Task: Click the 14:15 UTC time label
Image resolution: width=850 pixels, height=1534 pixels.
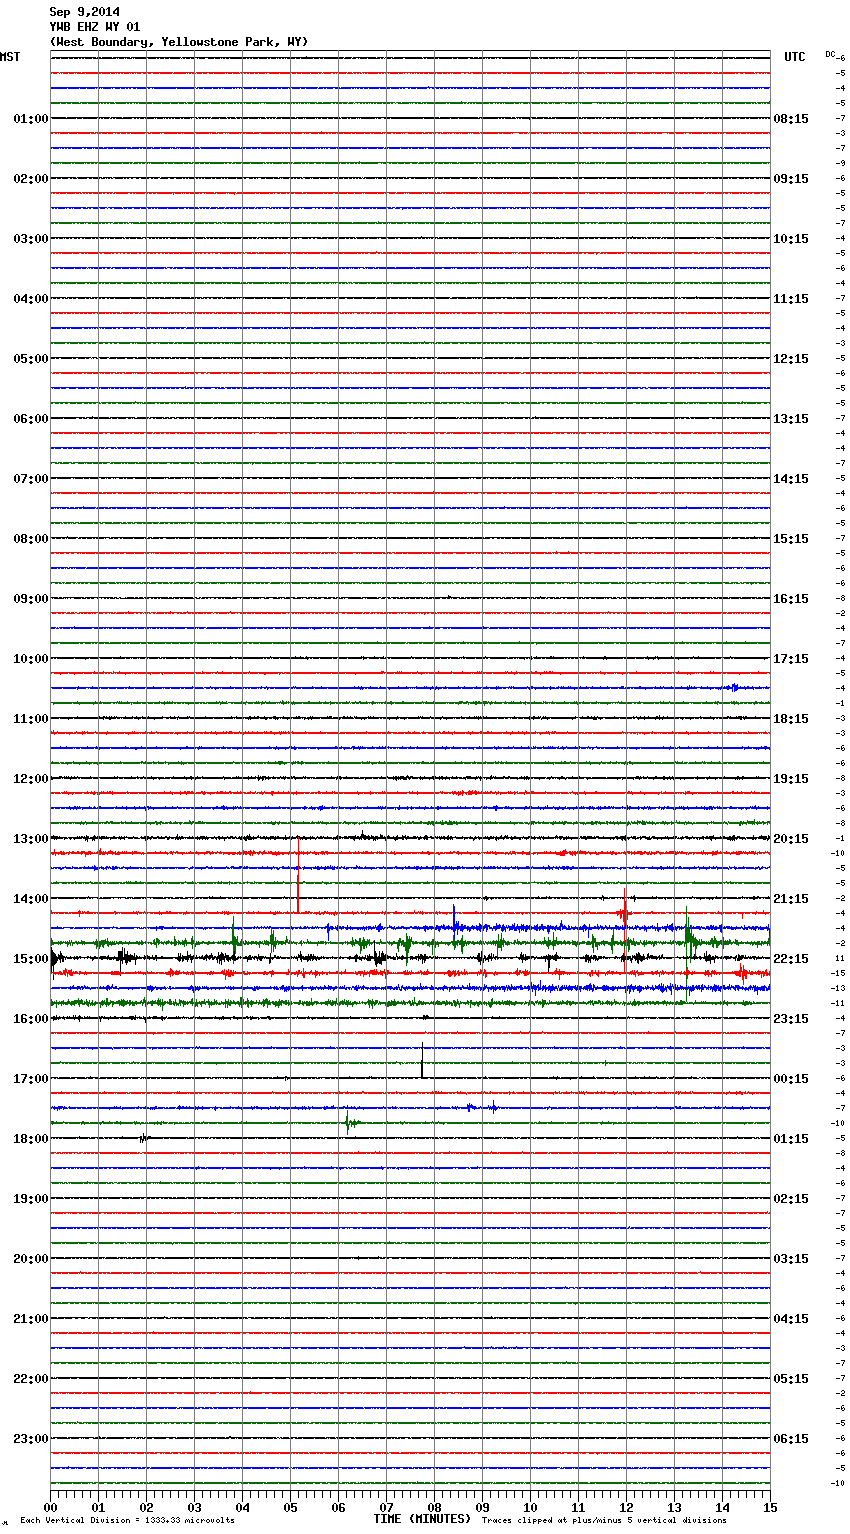Action: point(791,479)
